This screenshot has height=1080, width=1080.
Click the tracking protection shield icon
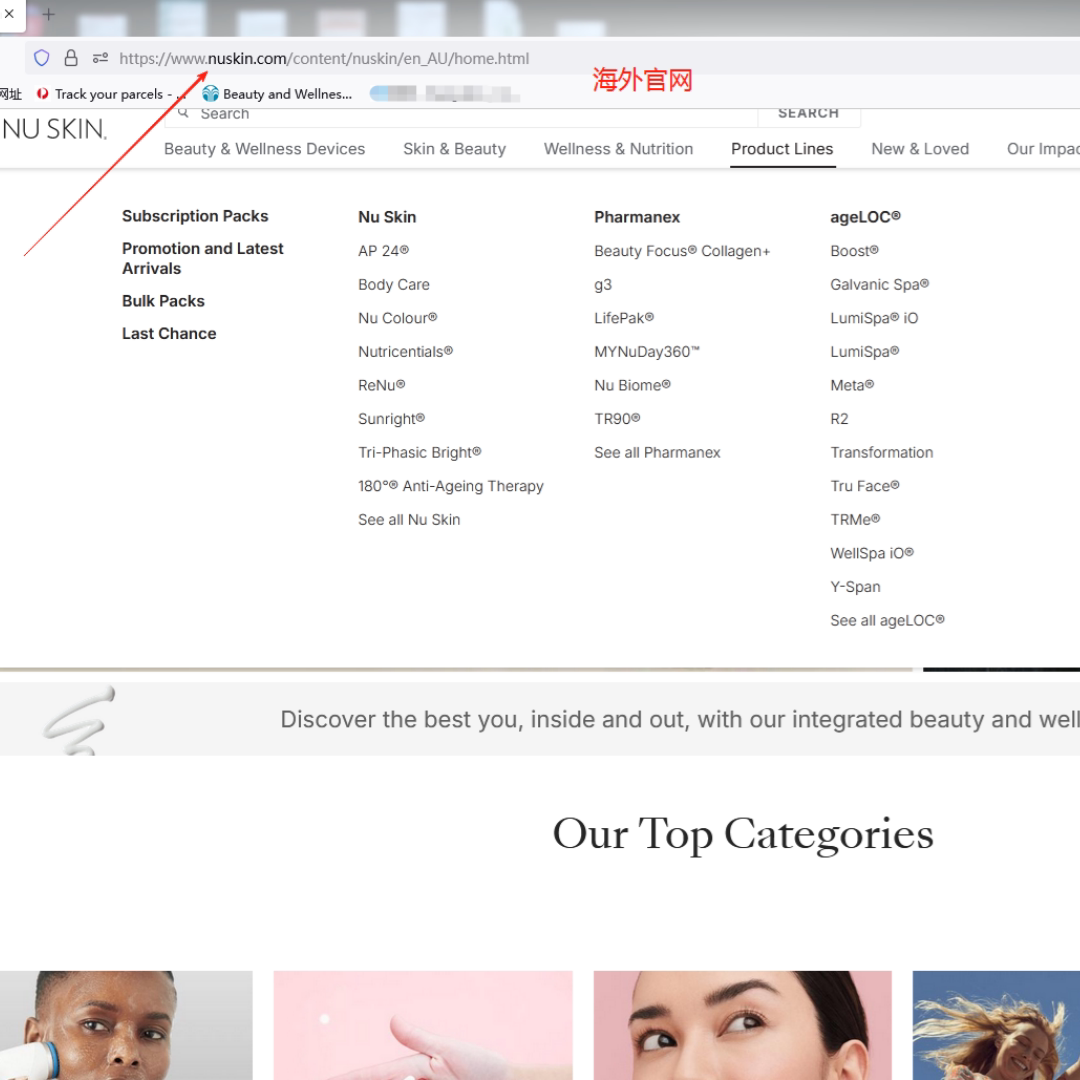coord(41,58)
